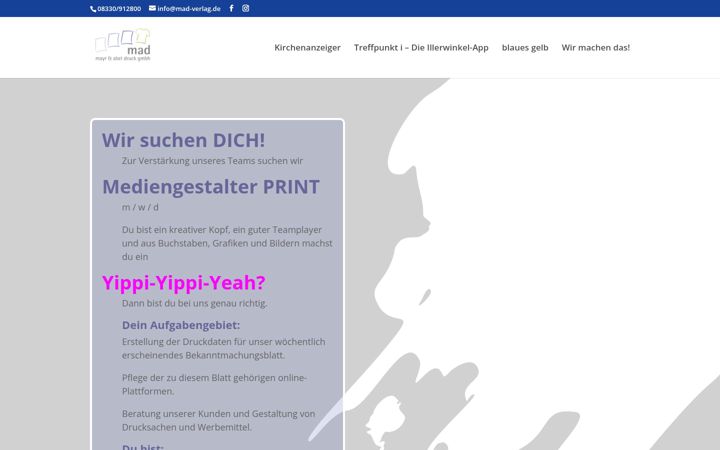This screenshot has height=450, width=720.
Task: Open Treffpunkt i – Die Illerwinkel-App menu item
Action: (x=421, y=47)
